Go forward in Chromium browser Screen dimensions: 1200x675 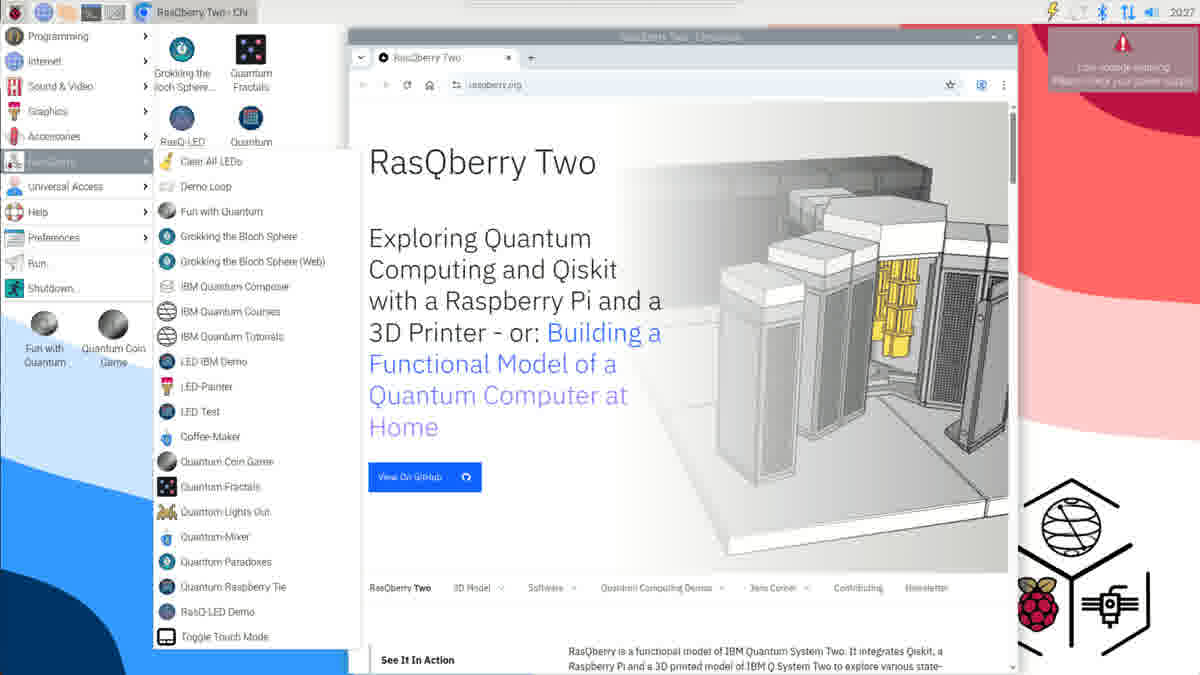pos(385,85)
